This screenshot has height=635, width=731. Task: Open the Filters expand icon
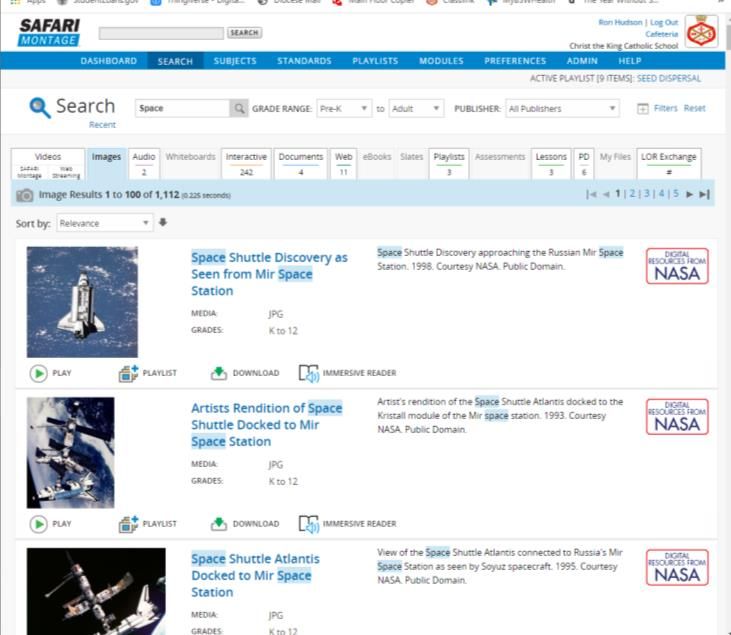point(642,109)
